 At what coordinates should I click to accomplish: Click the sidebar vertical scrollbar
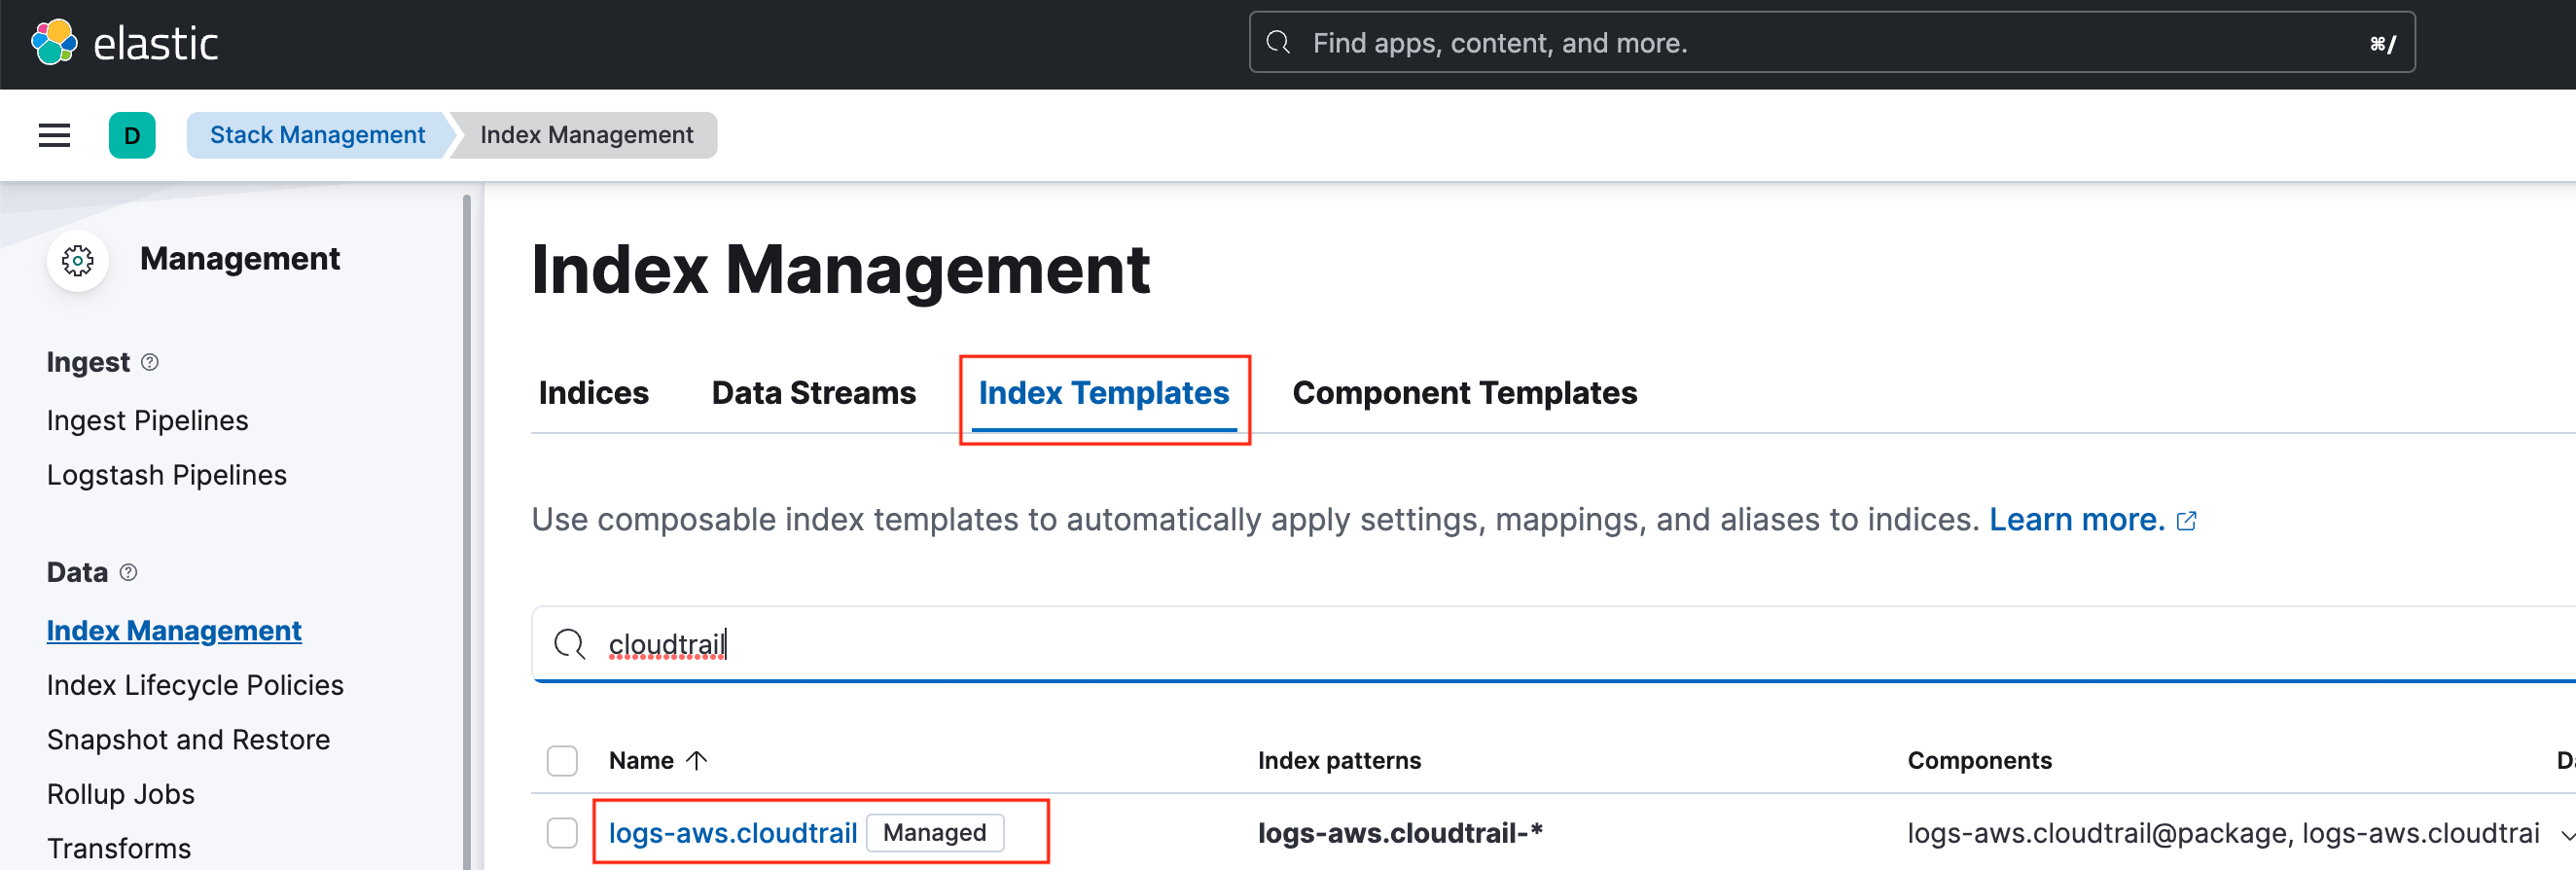tap(467, 530)
